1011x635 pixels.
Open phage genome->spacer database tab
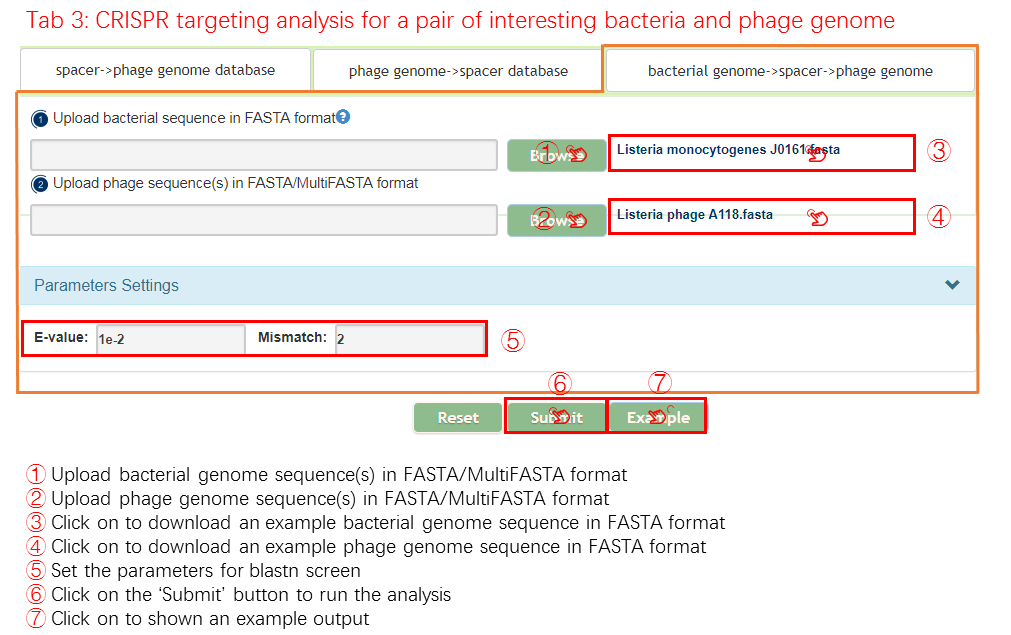pos(458,71)
